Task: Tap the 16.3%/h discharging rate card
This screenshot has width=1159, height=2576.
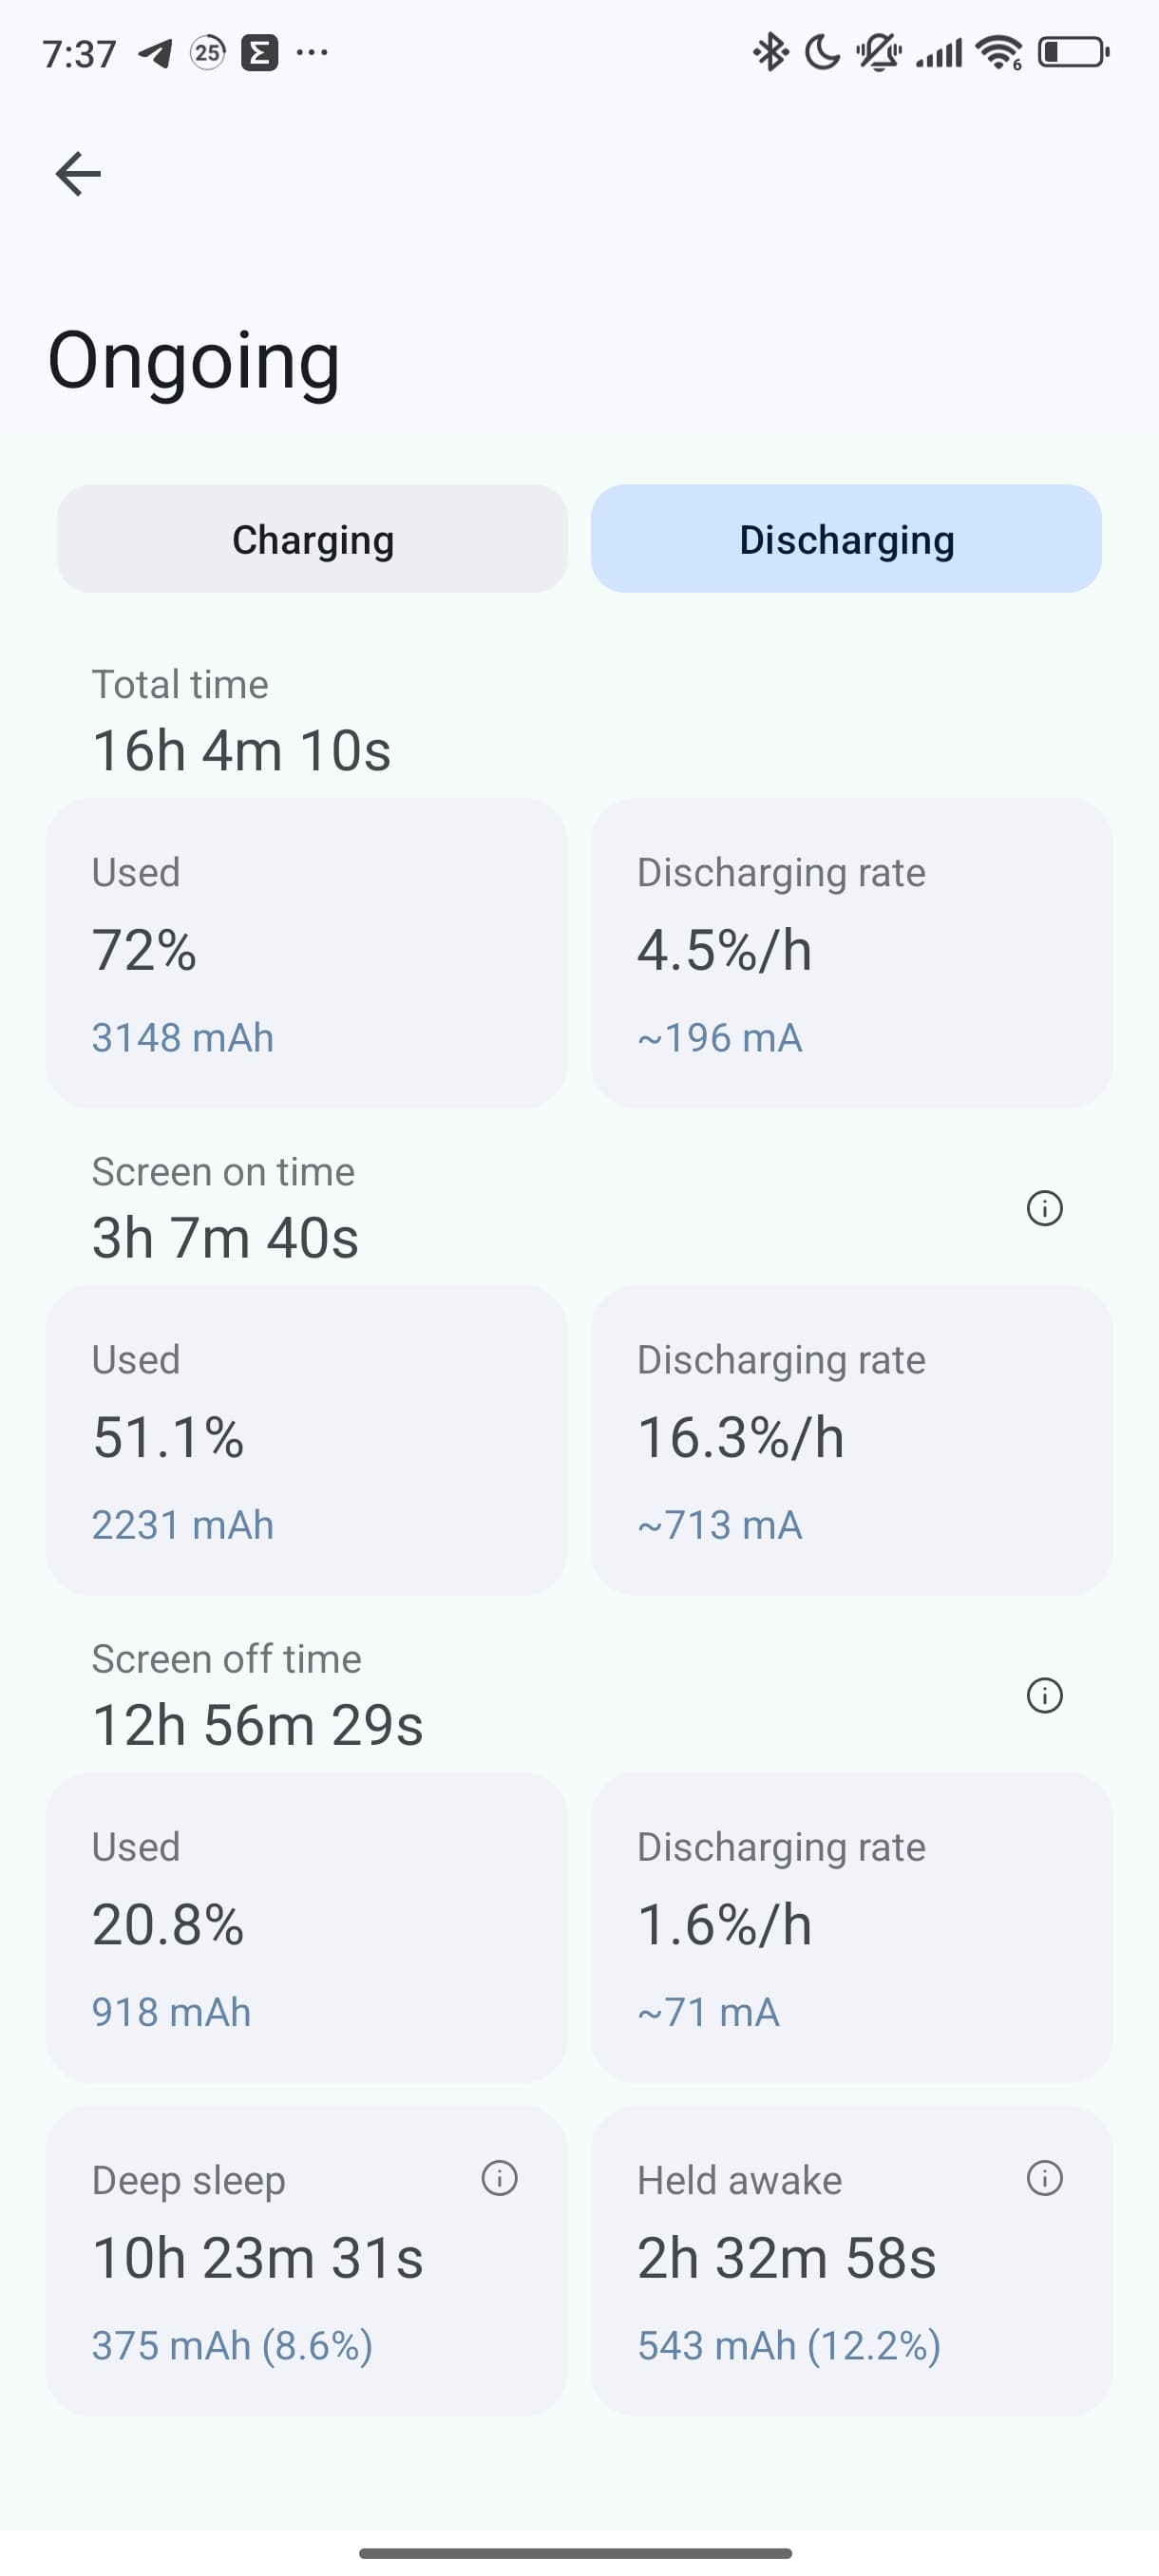Action: click(852, 1440)
